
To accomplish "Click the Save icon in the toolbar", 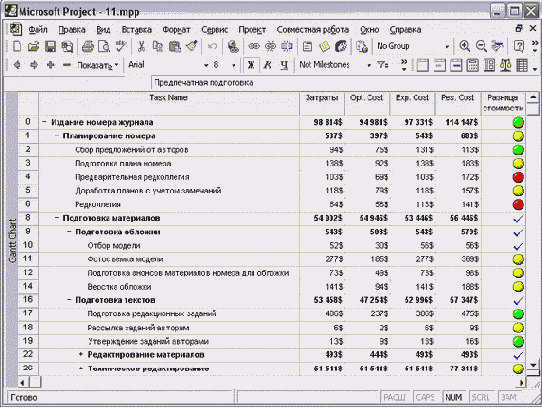I will click(x=50, y=46).
